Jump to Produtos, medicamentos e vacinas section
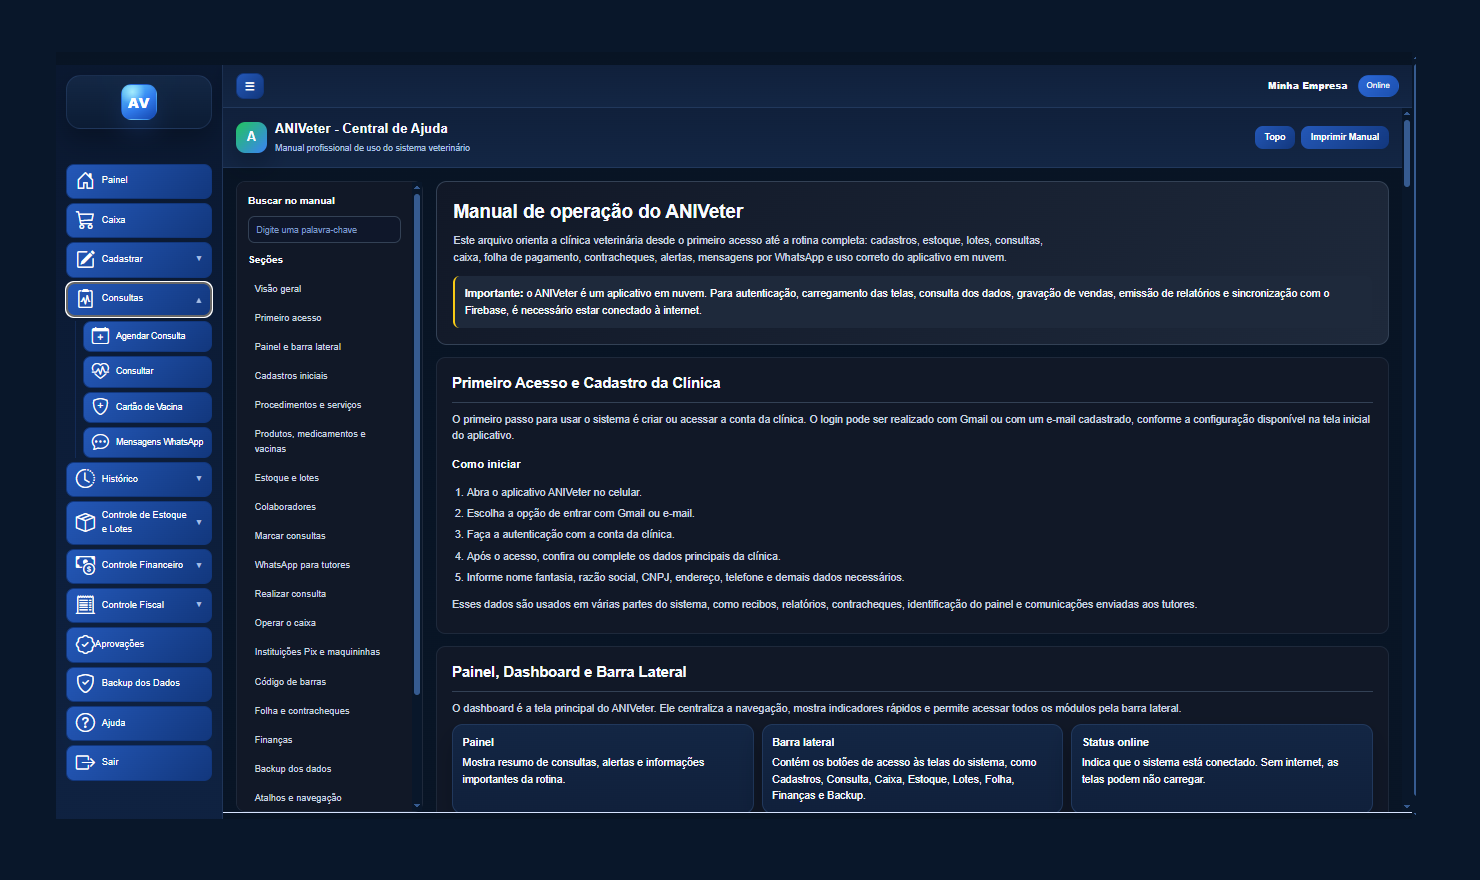Viewport: 1480px width, 880px height. click(310, 441)
